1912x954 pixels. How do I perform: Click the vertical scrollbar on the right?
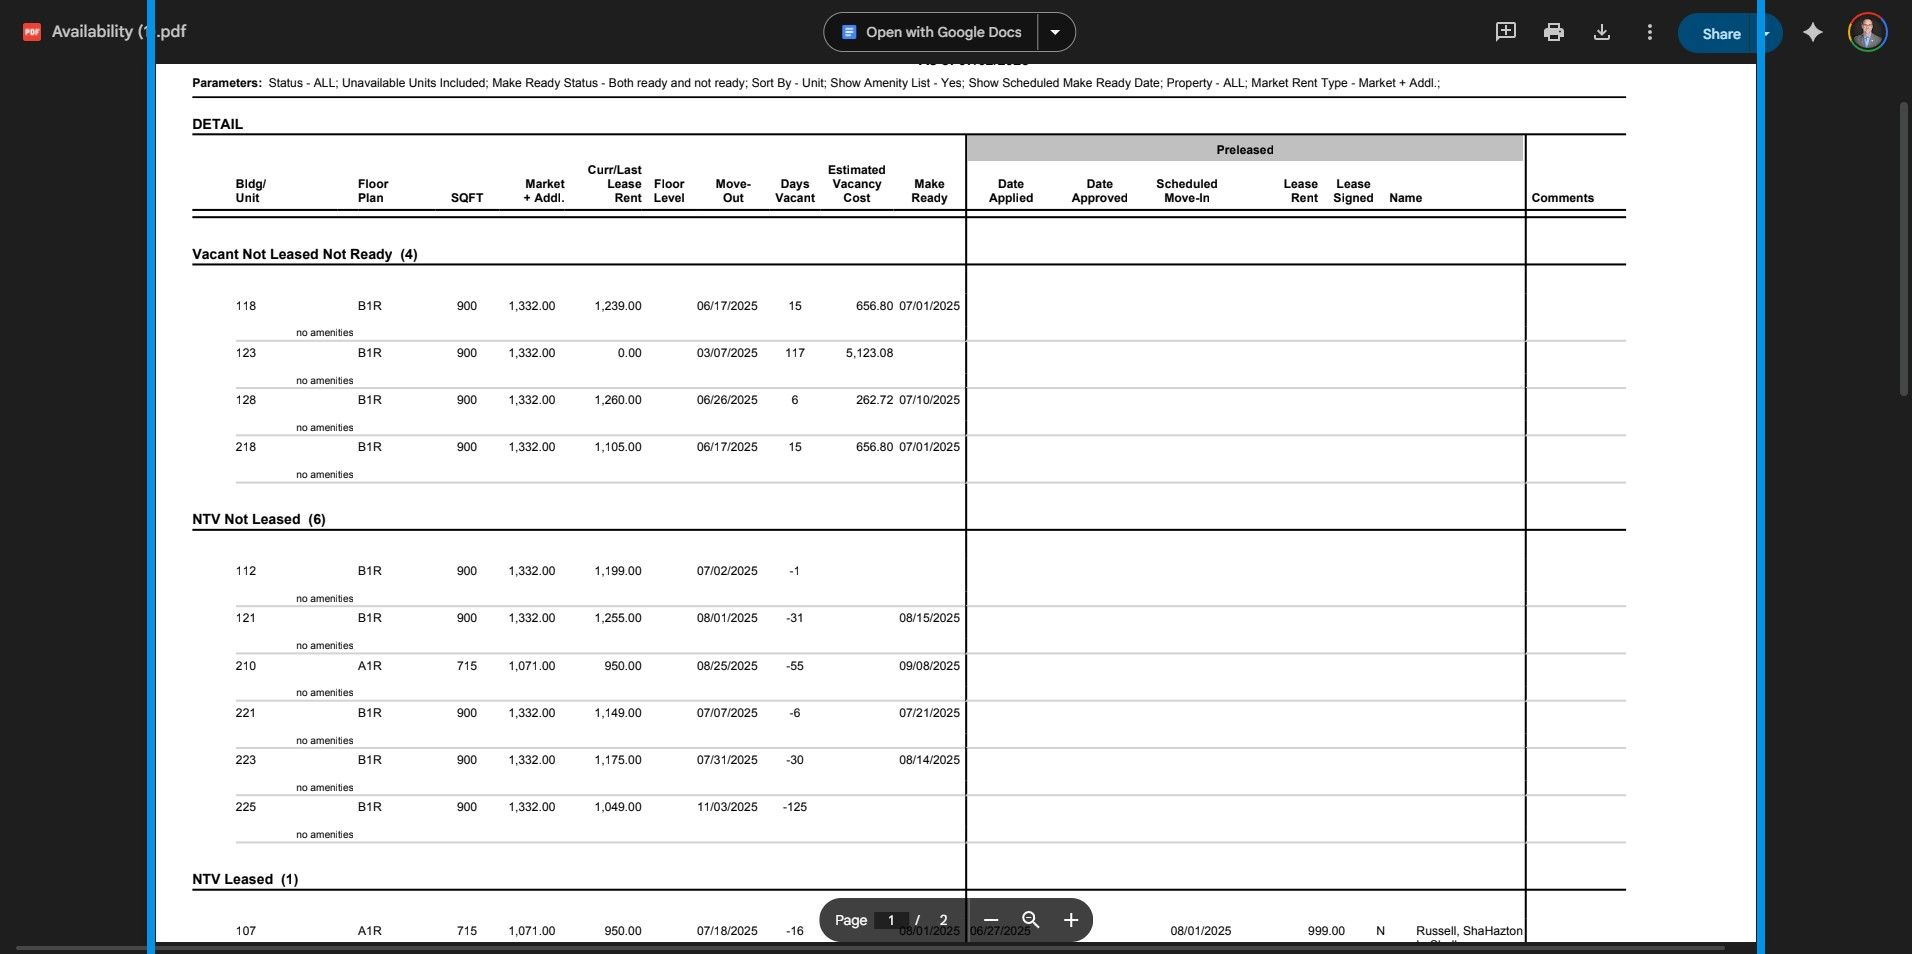tap(1904, 250)
